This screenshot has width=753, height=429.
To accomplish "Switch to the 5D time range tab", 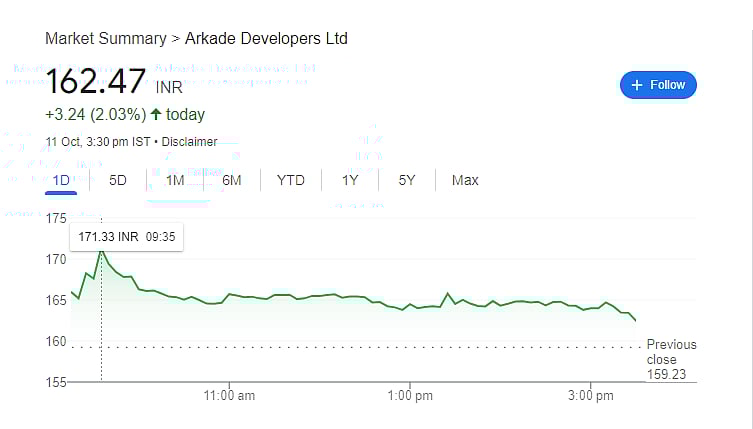I will point(118,180).
